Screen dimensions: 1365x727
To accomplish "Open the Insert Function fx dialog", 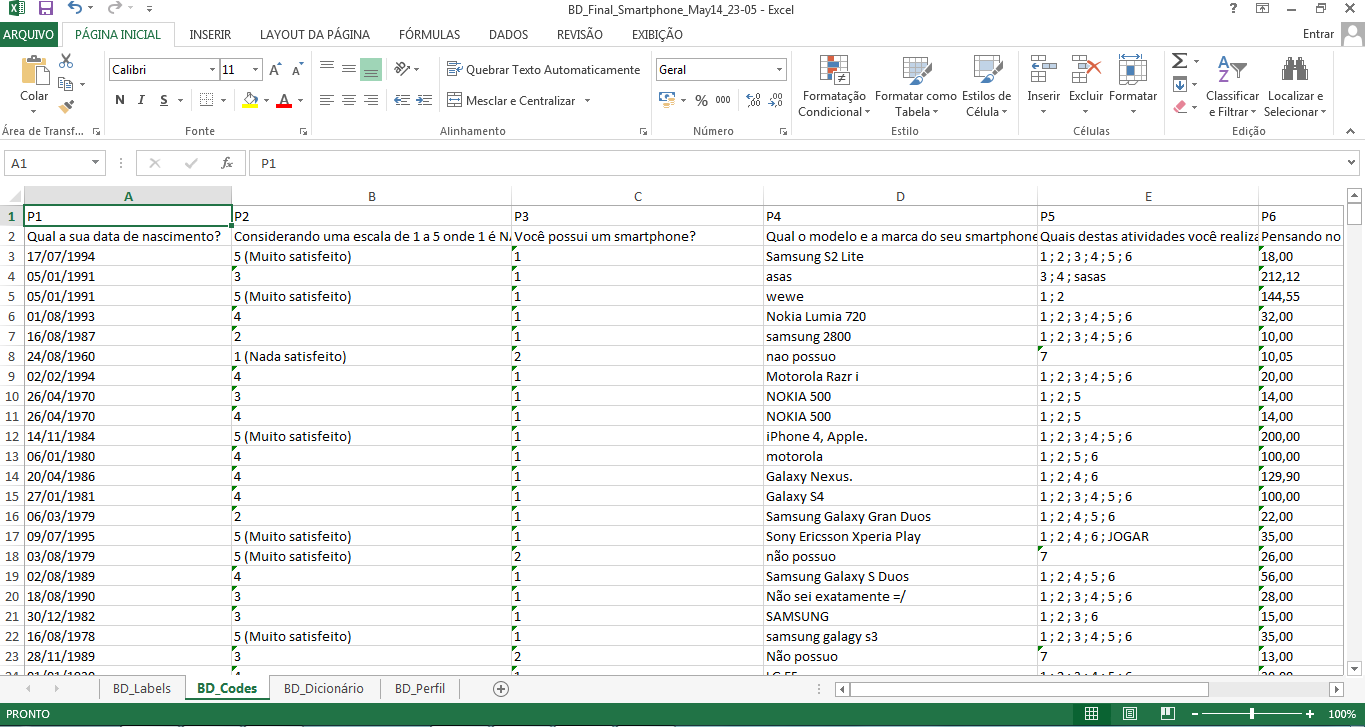I will coord(227,163).
